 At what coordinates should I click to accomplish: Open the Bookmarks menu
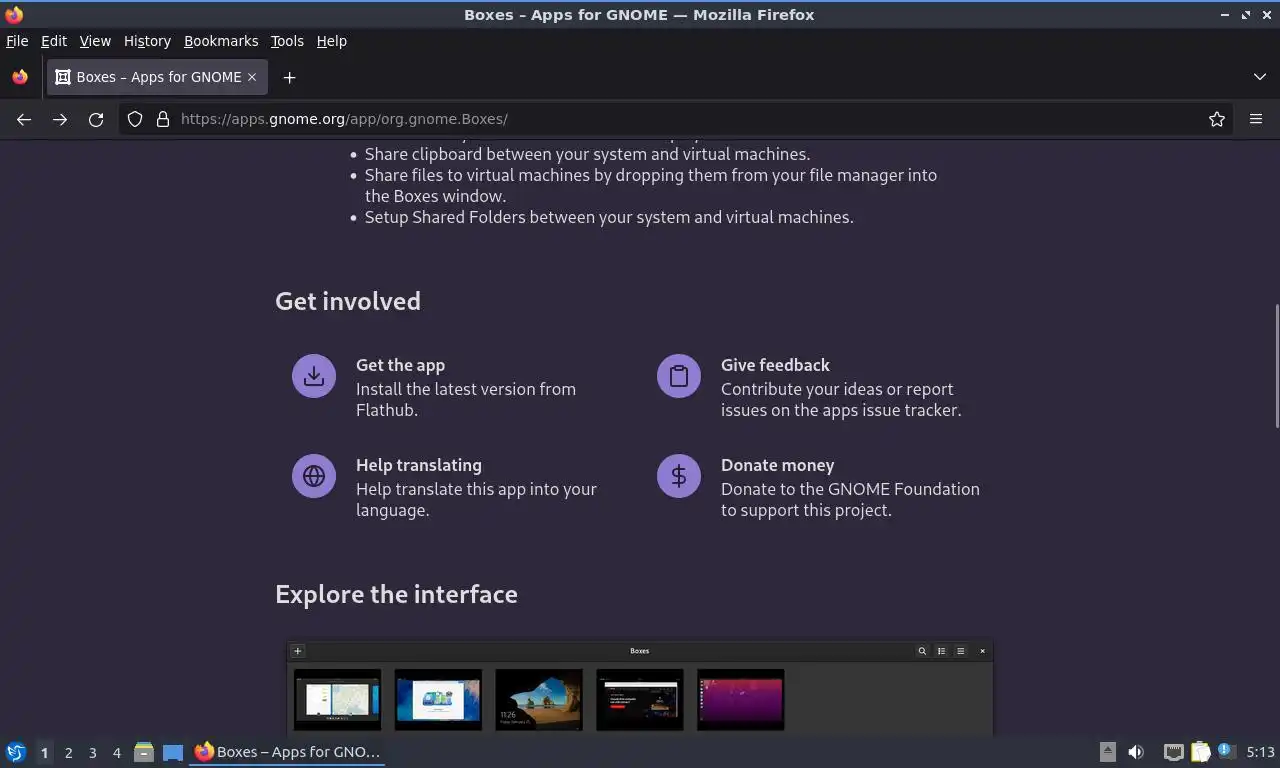221,41
